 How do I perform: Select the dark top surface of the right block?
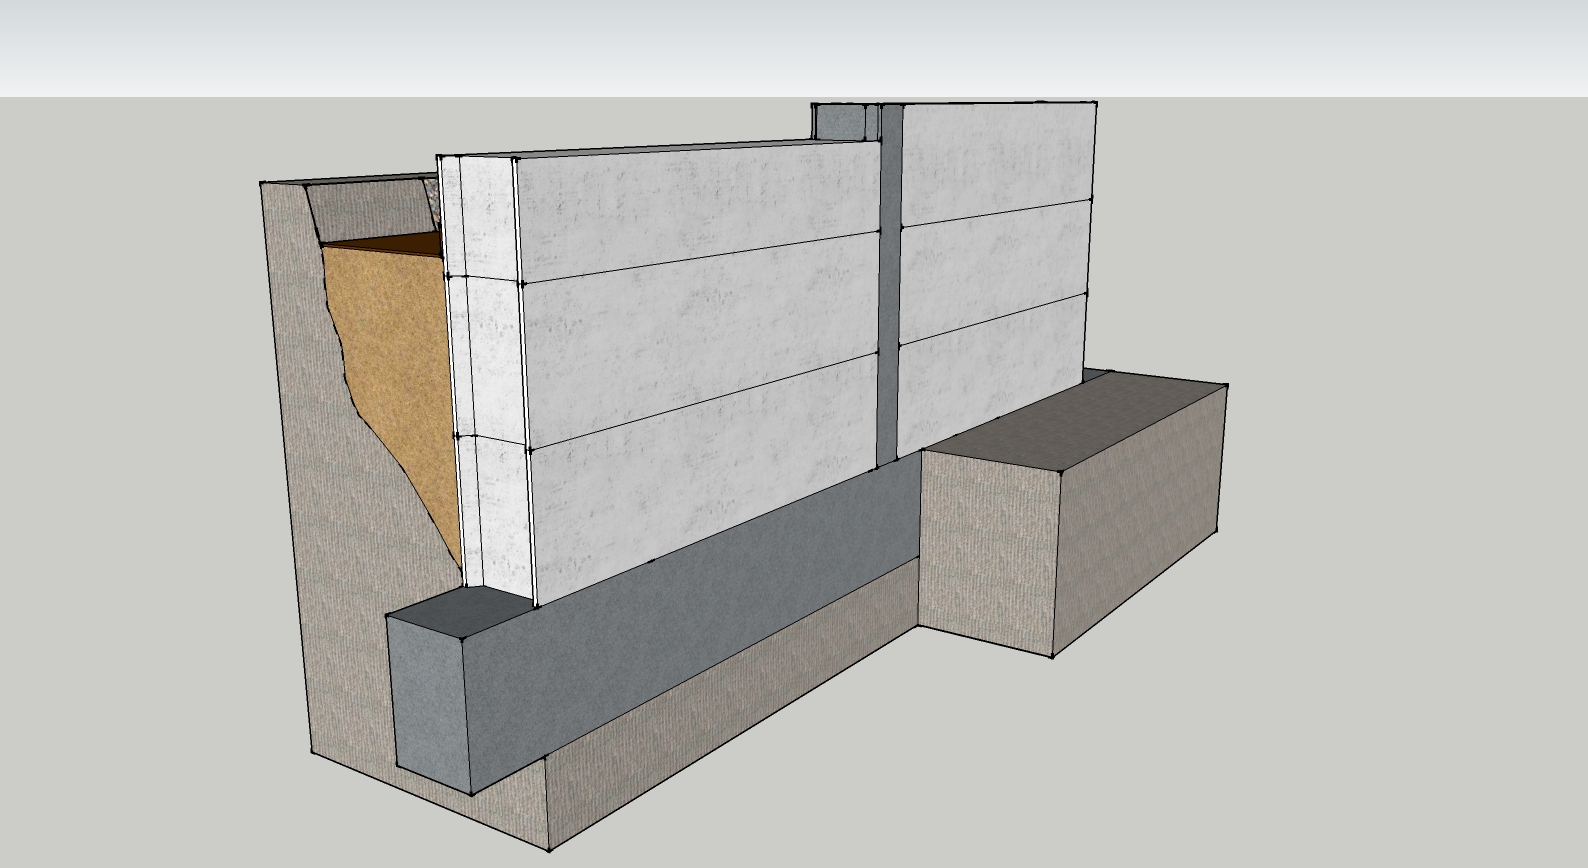[1075, 420]
